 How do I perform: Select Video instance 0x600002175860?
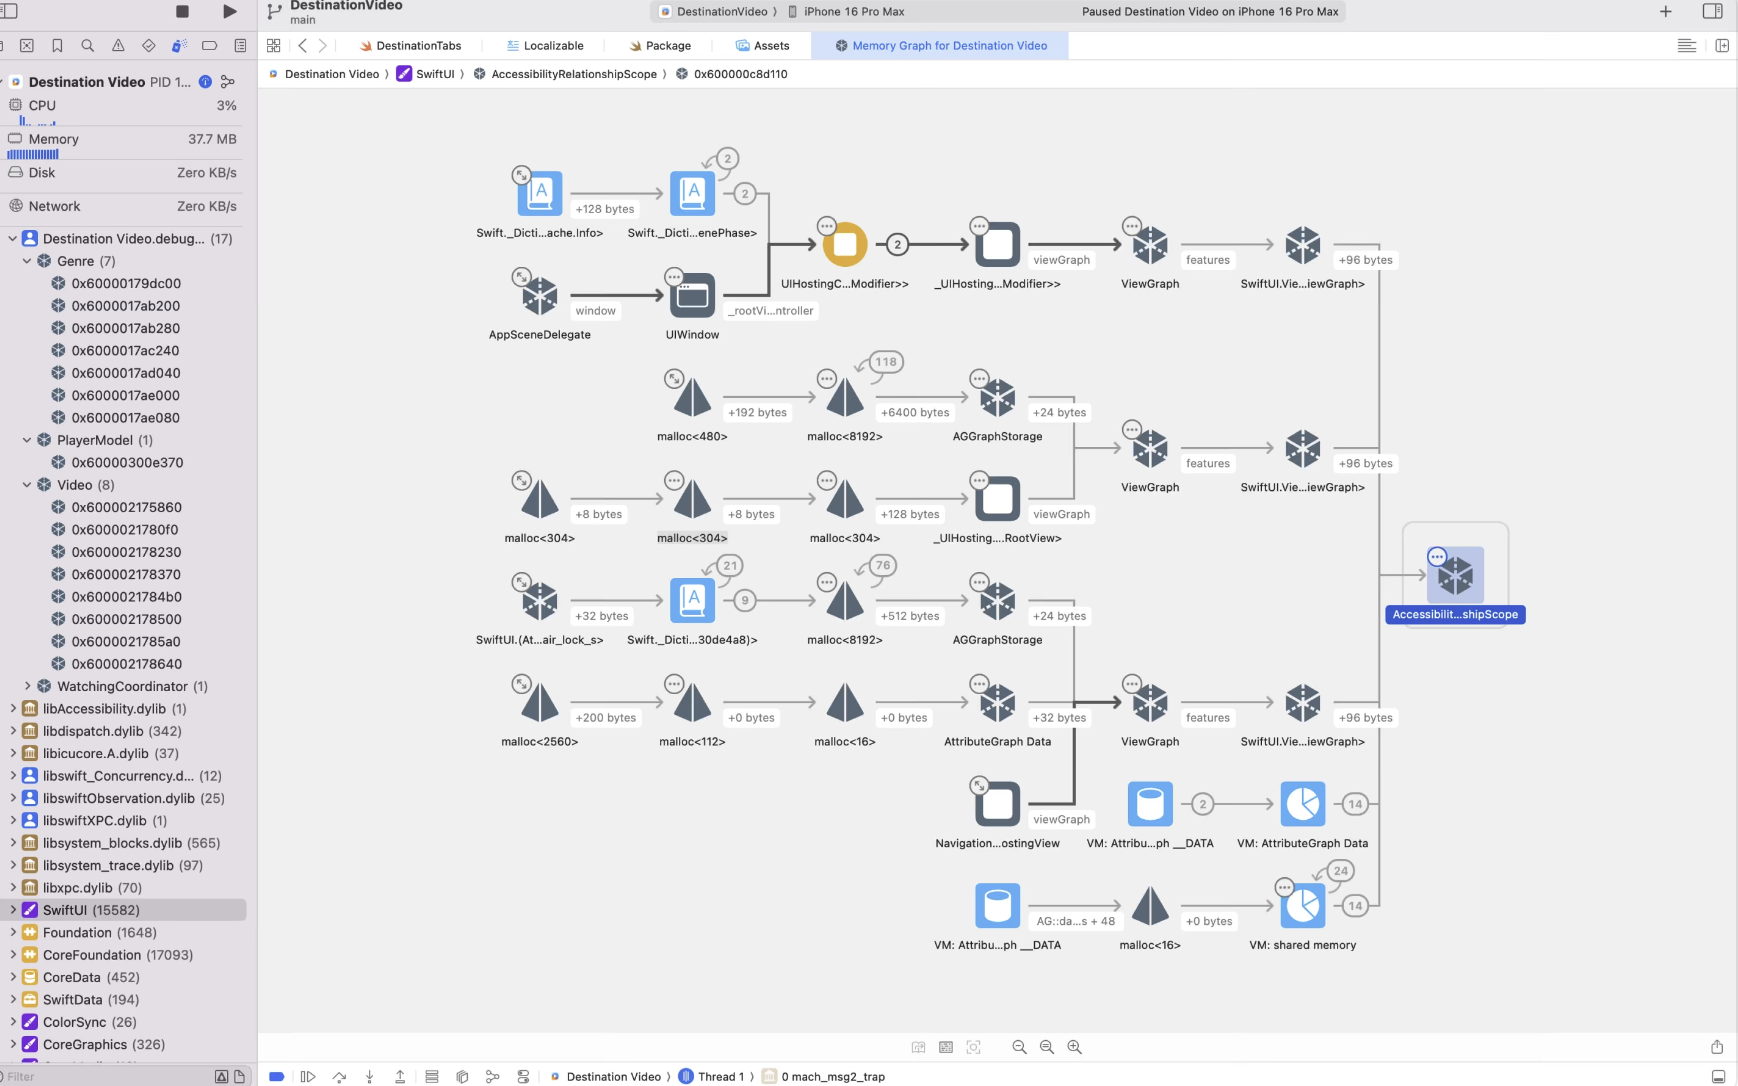pyautogui.click(x=125, y=507)
